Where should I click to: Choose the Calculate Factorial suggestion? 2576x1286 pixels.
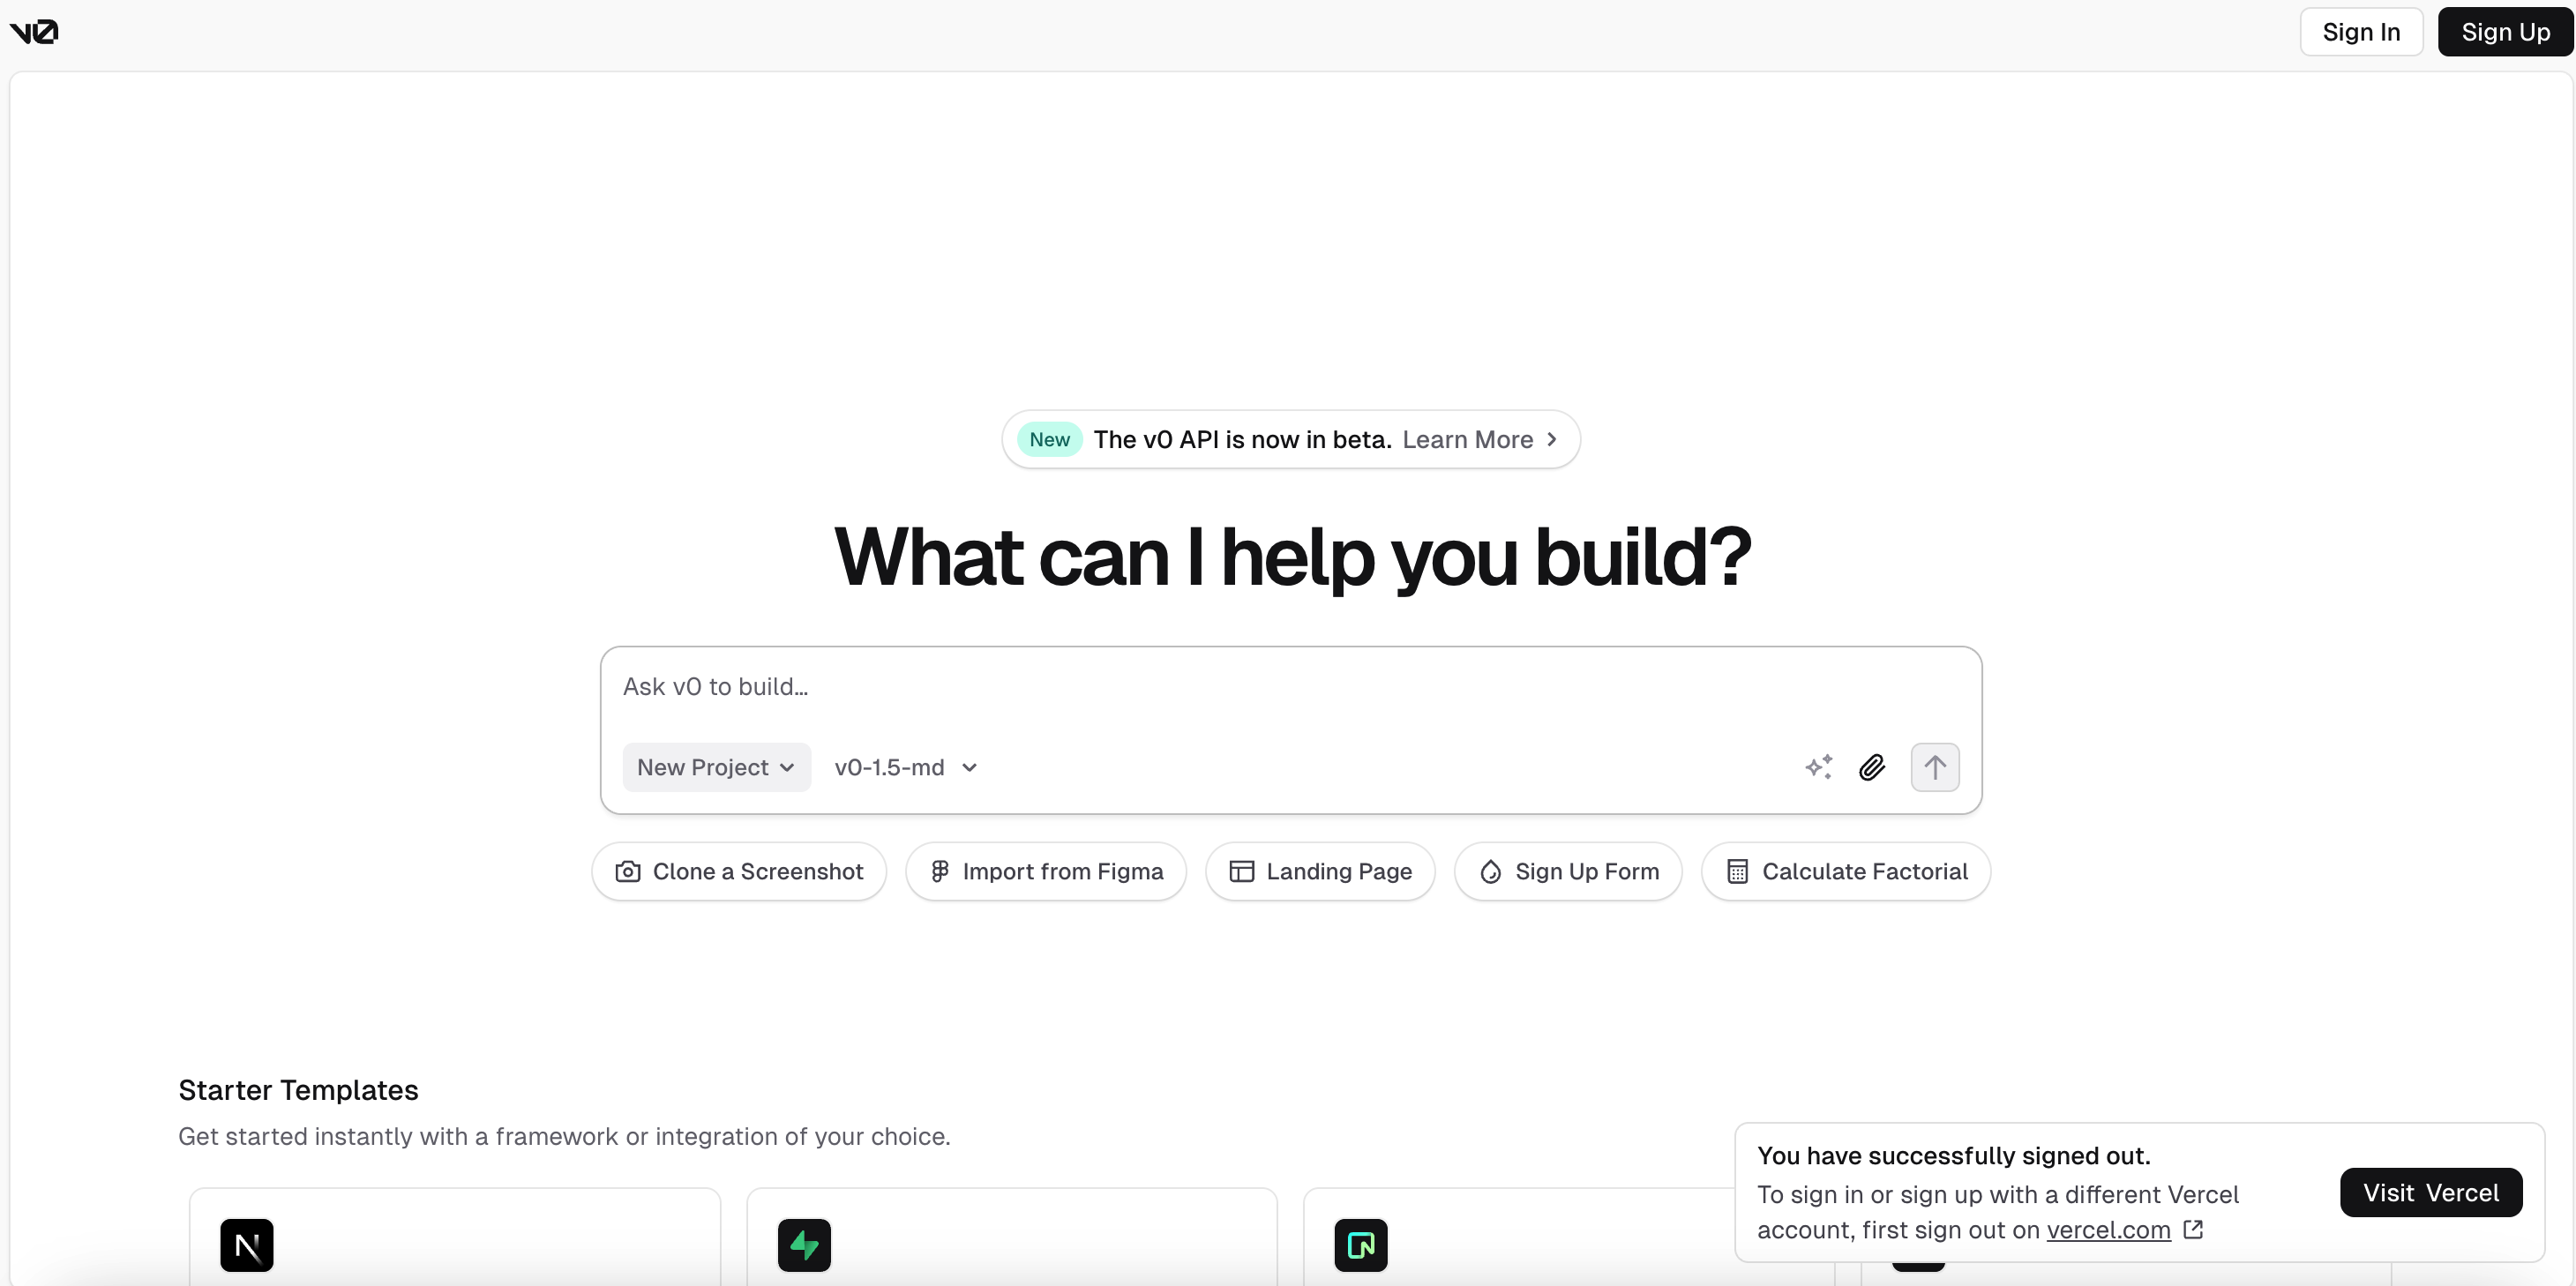pyautogui.click(x=1845, y=871)
